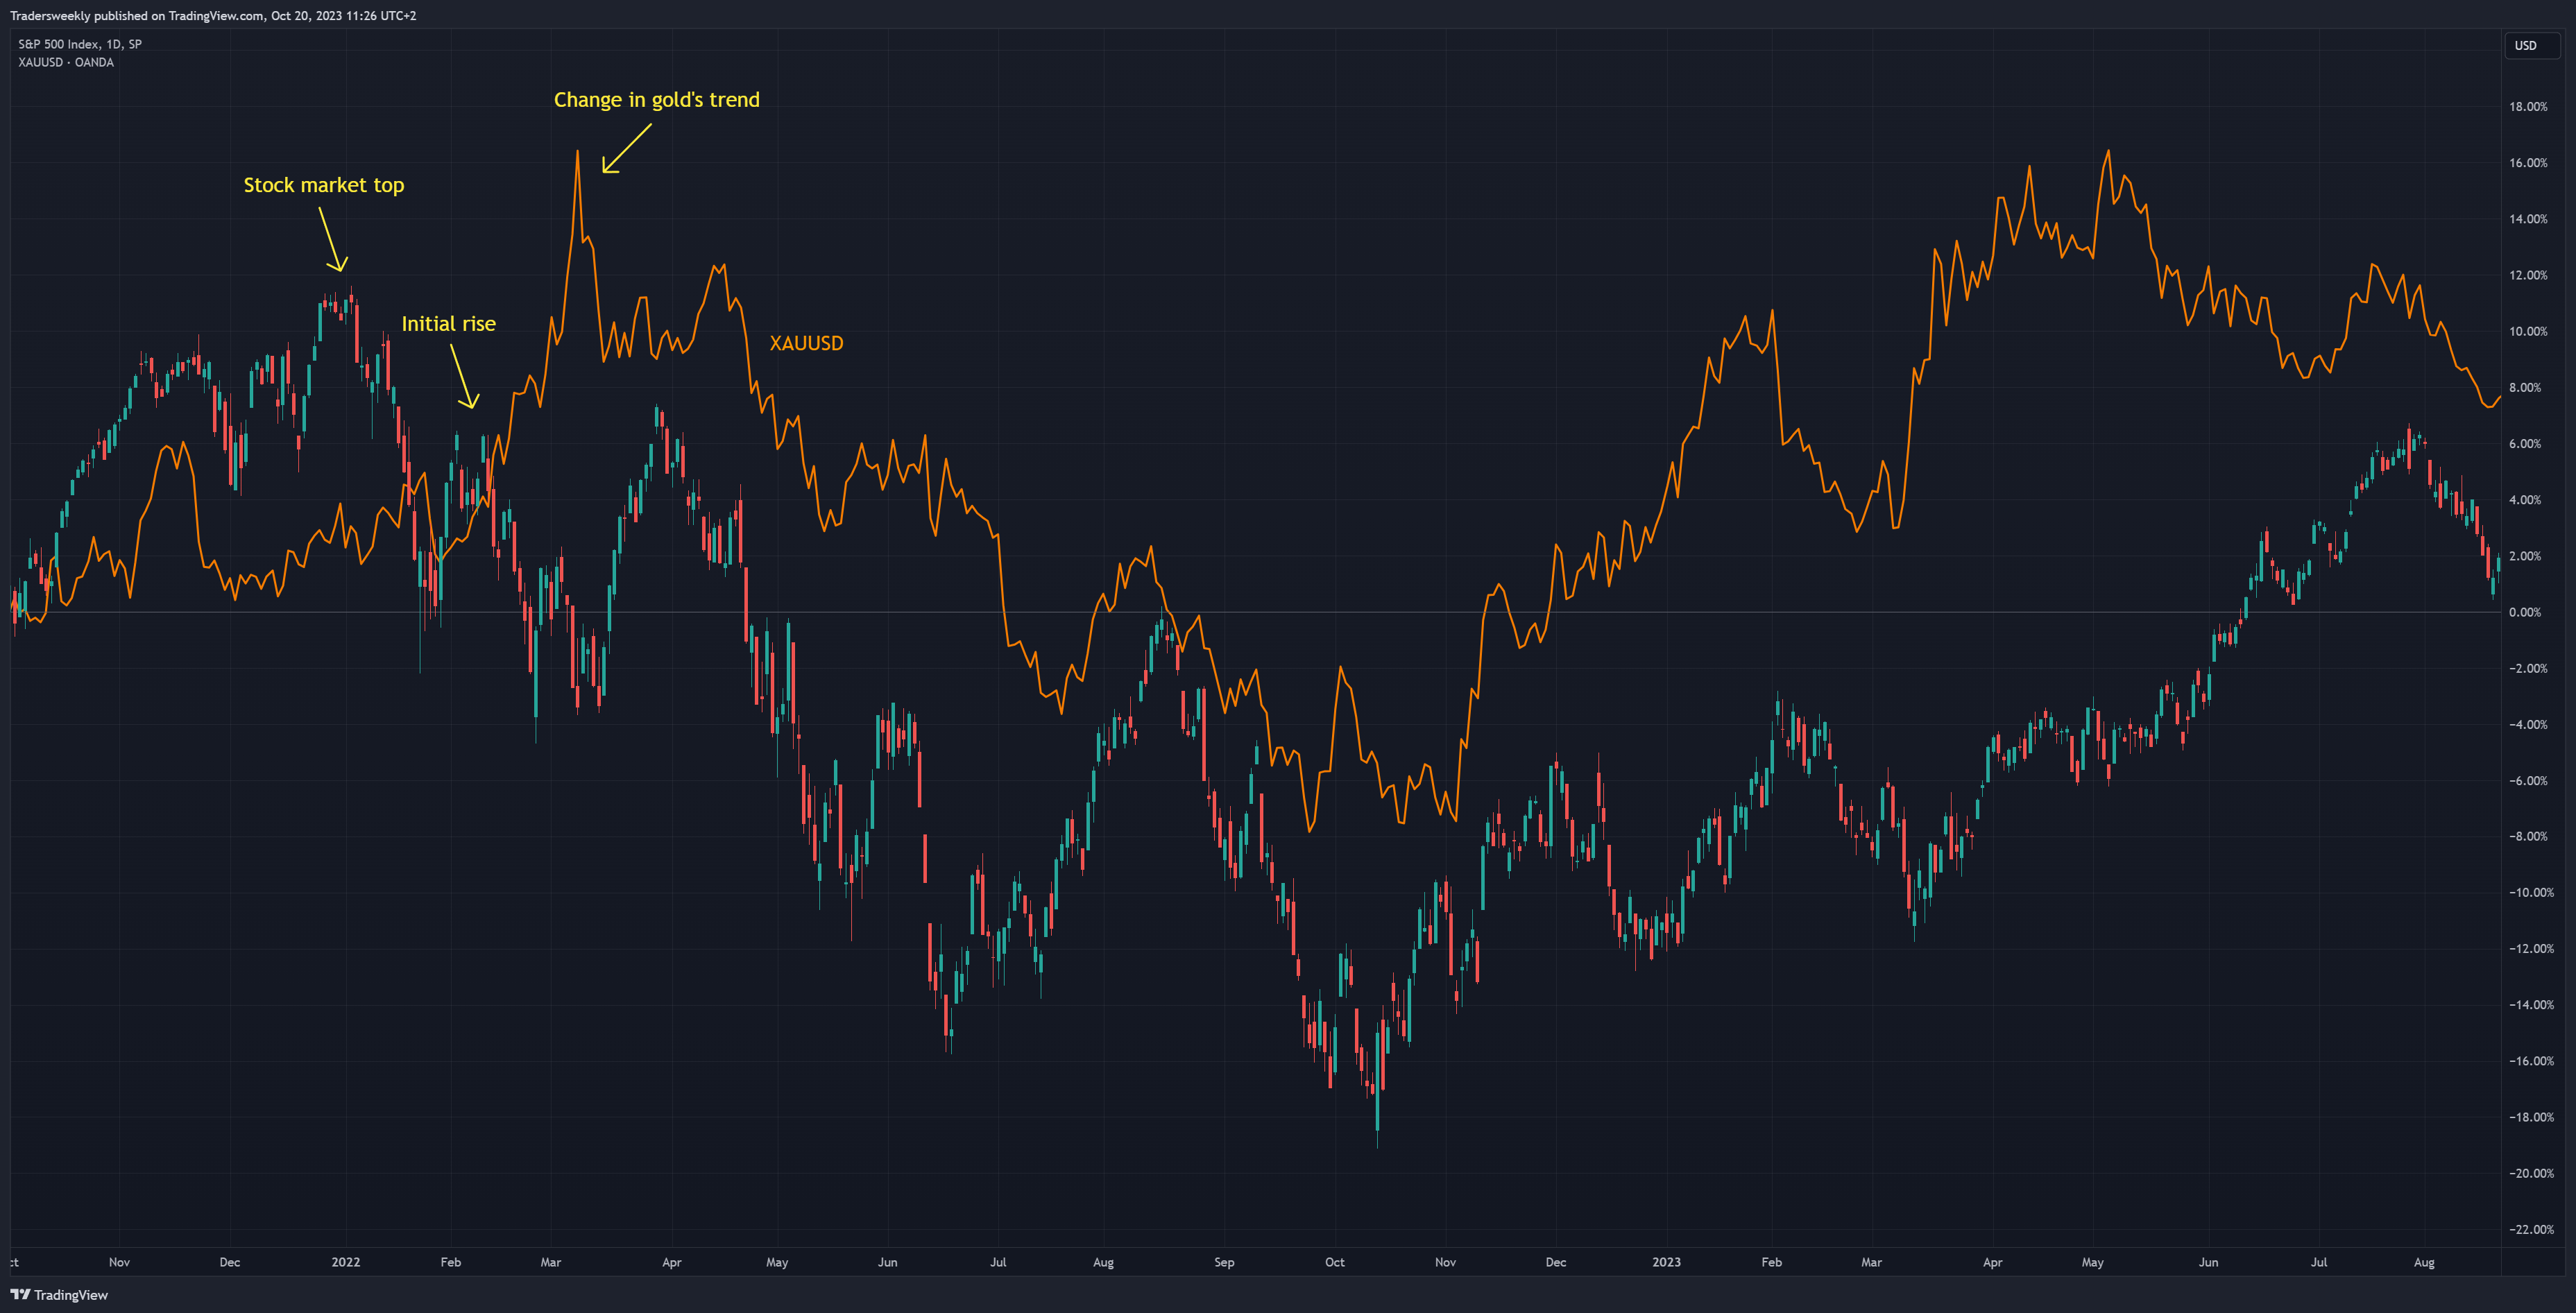Click the Aug label at far right of time axis
This screenshot has height=1313, width=2576.
pyautogui.click(x=2424, y=1262)
